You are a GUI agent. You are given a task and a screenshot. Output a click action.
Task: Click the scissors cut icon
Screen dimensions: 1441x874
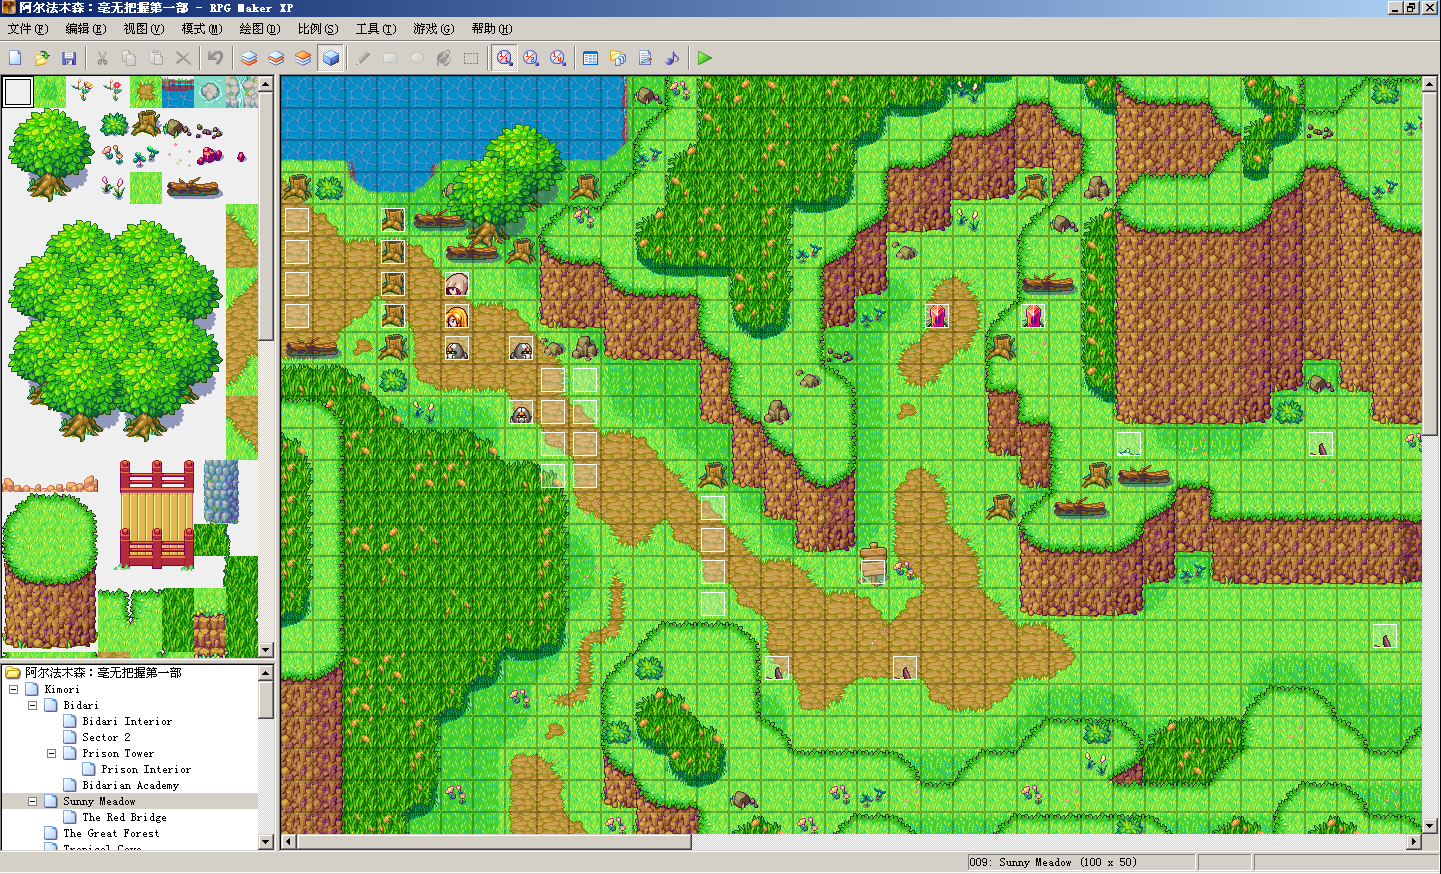click(102, 58)
